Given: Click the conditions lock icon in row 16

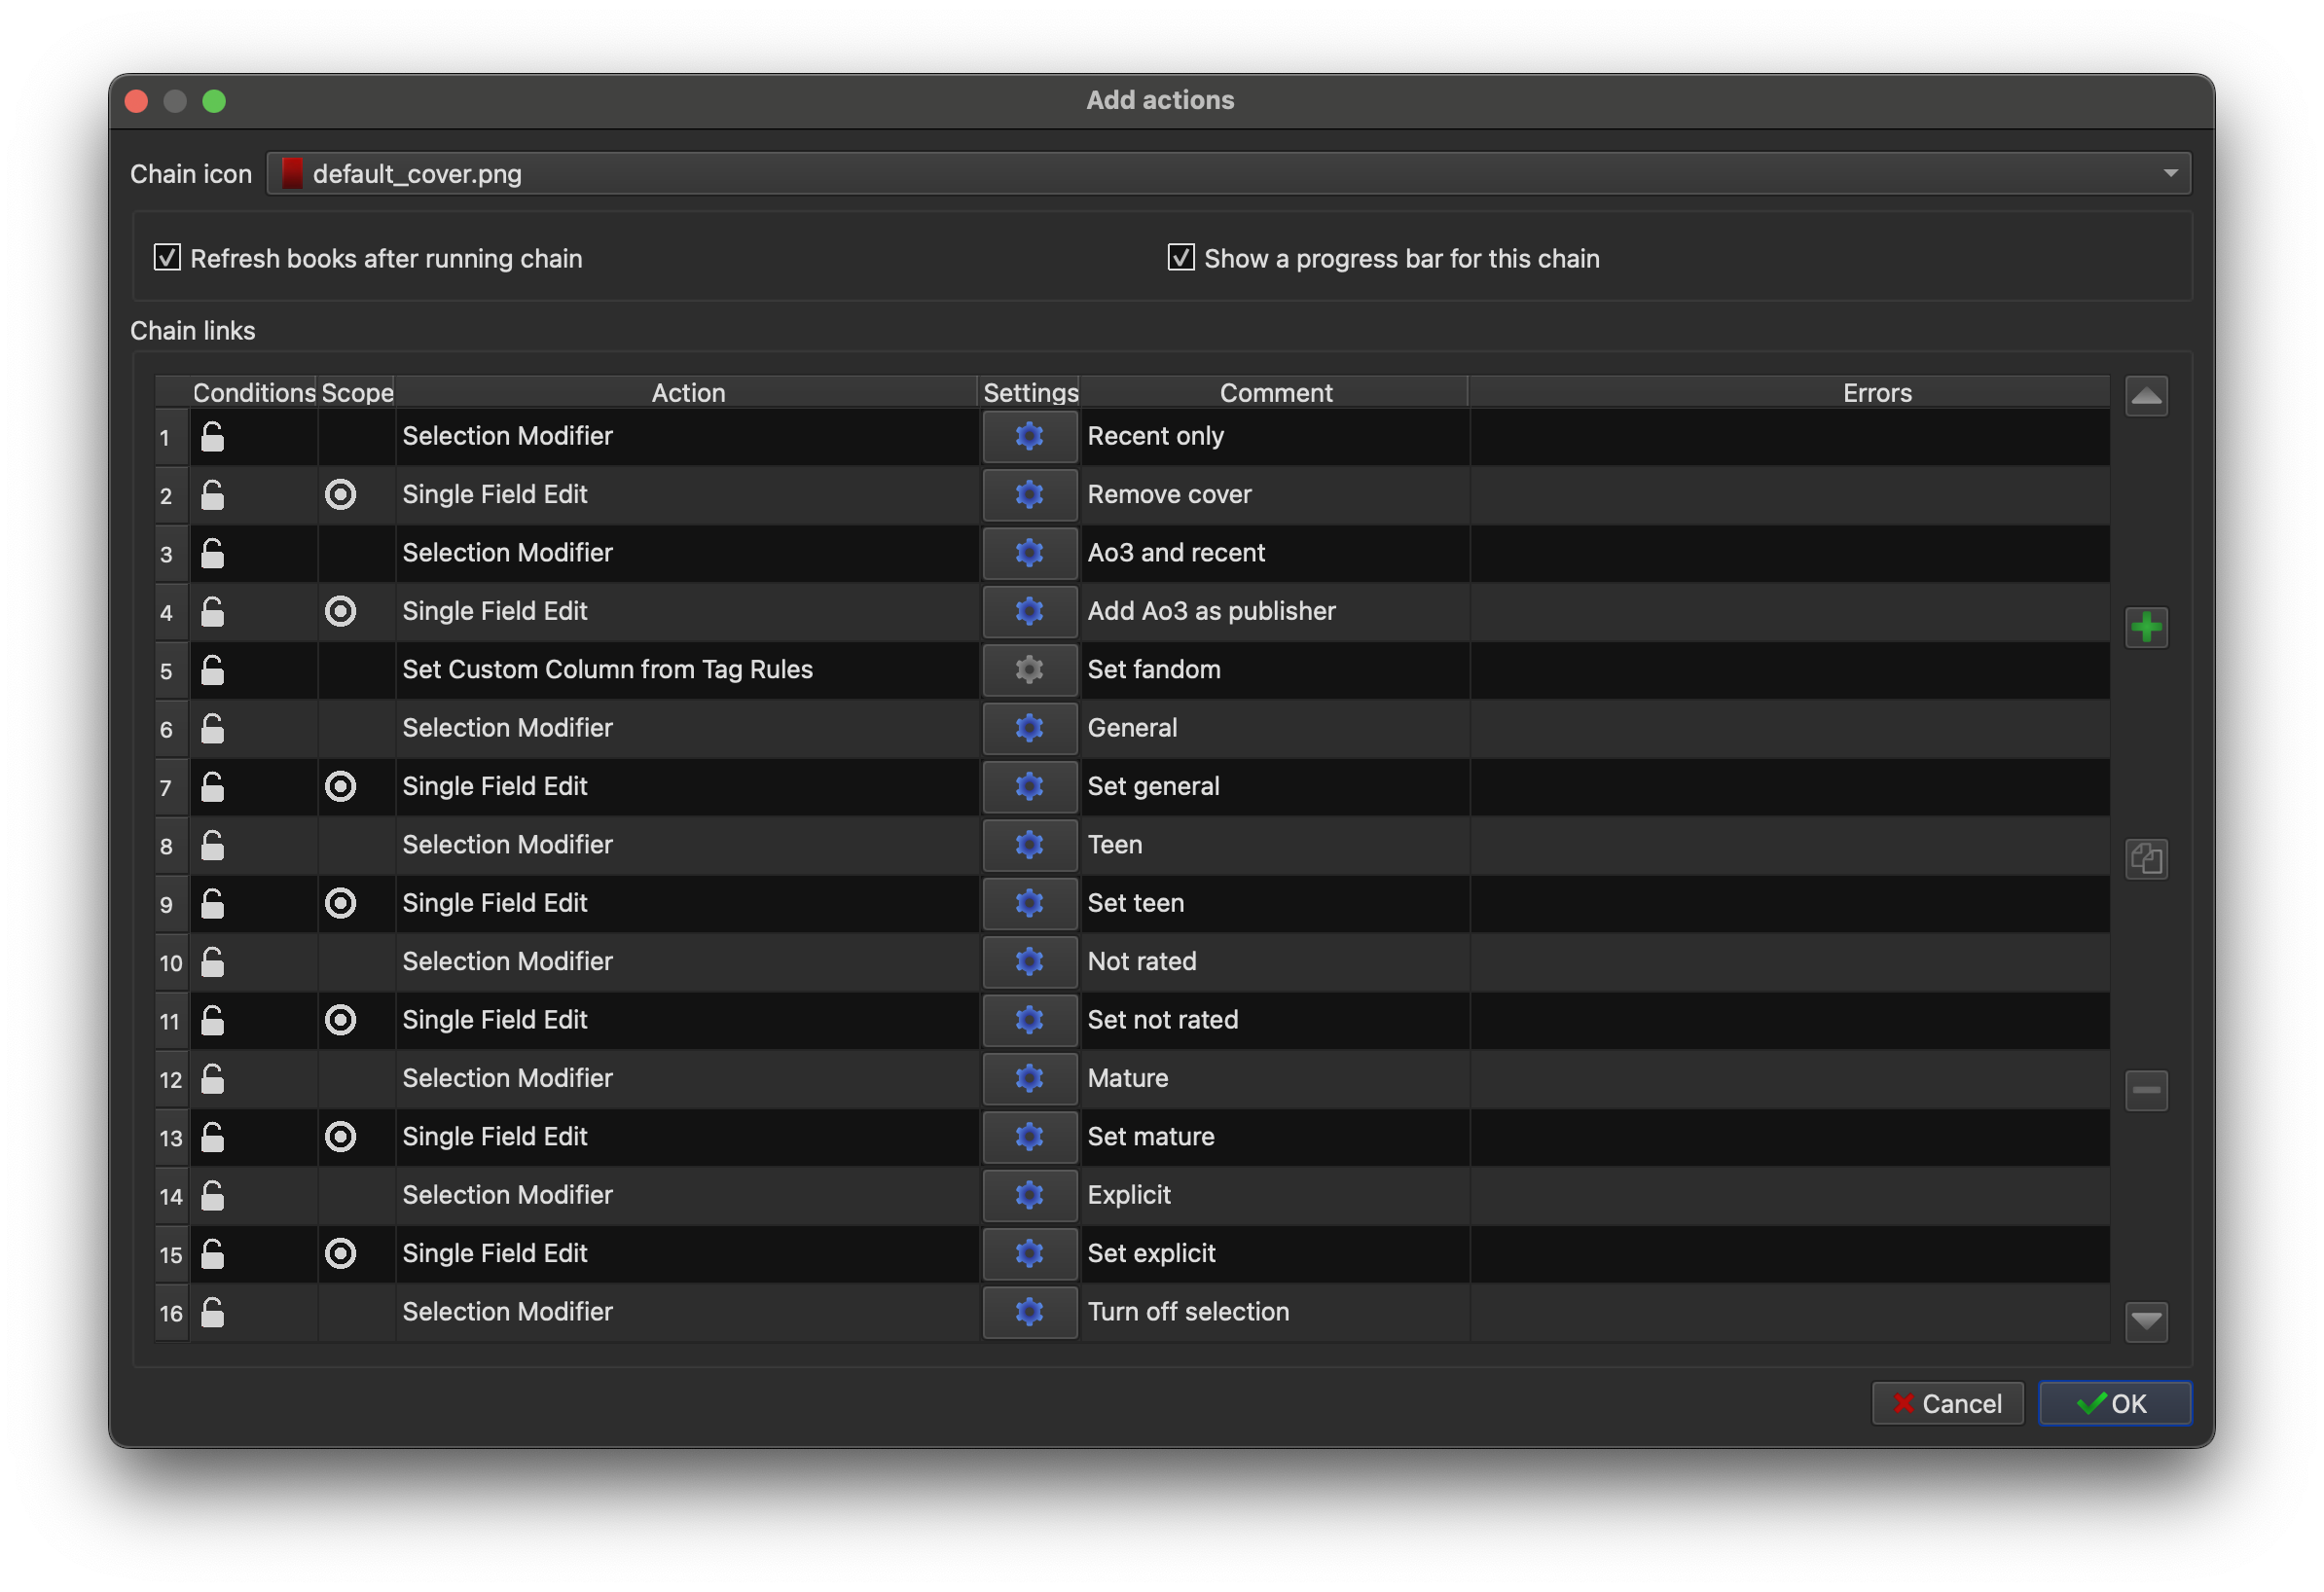Looking at the screenshot, I should click(x=212, y=1312).
